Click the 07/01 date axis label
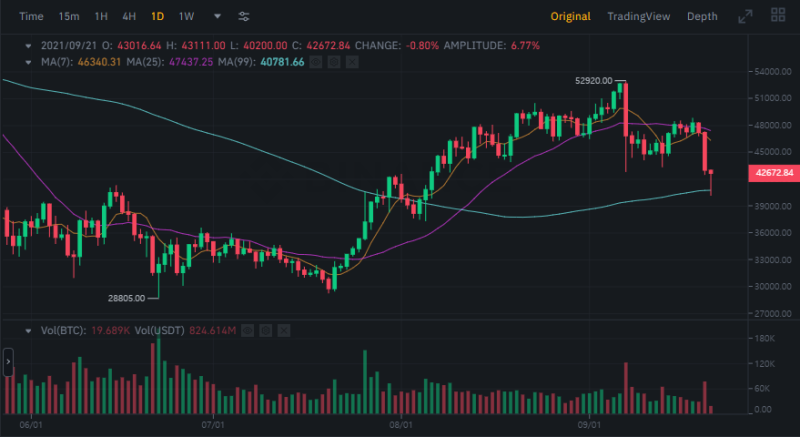The image size is (800, 437). pos(213,425)
